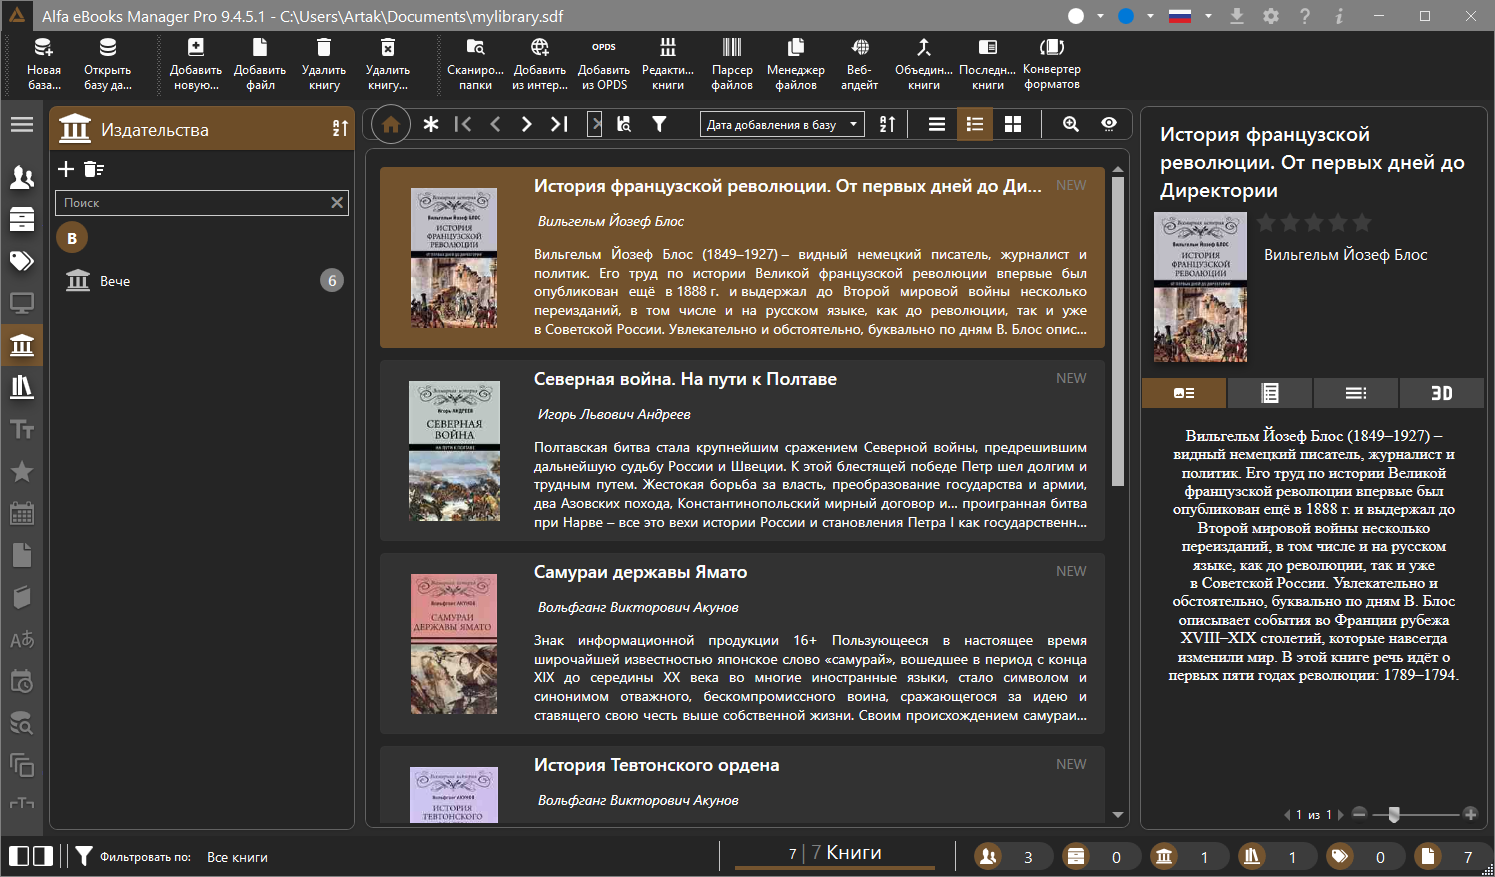Toggle the eye preview visibility button
Image resolution: width=1495 pixels, height=877 pixels.
1109,124
